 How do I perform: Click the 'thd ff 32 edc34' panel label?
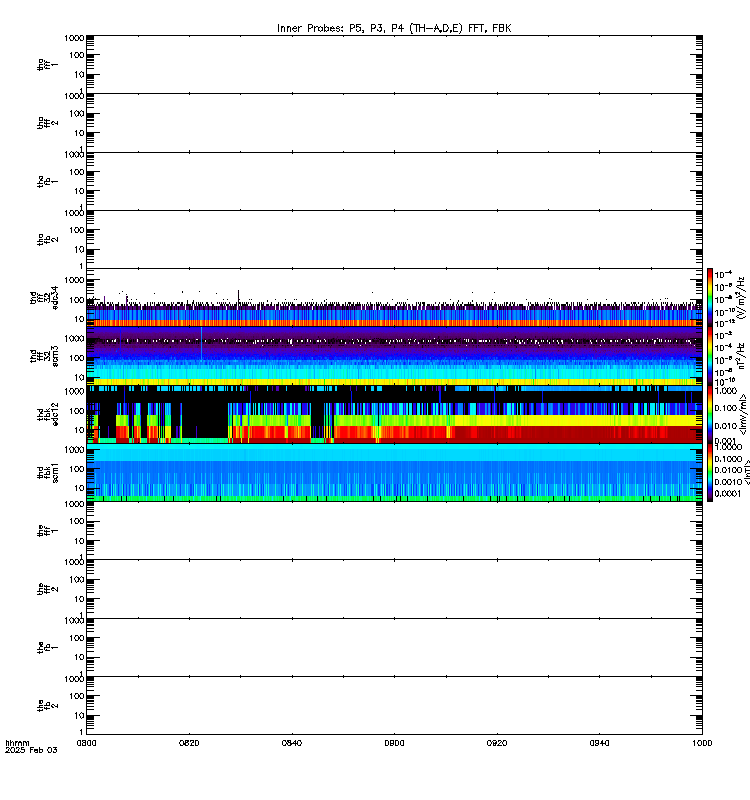[x=44, y=298]
